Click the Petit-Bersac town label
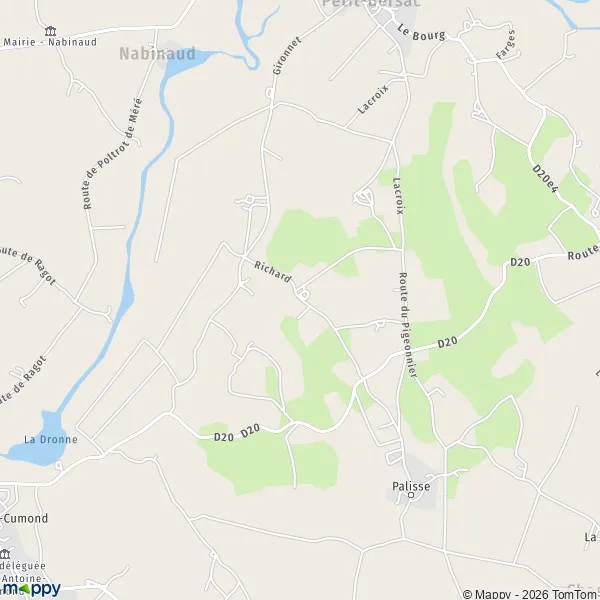The height and width of the screenshot is (600, 600). click(x=370, y=3)
